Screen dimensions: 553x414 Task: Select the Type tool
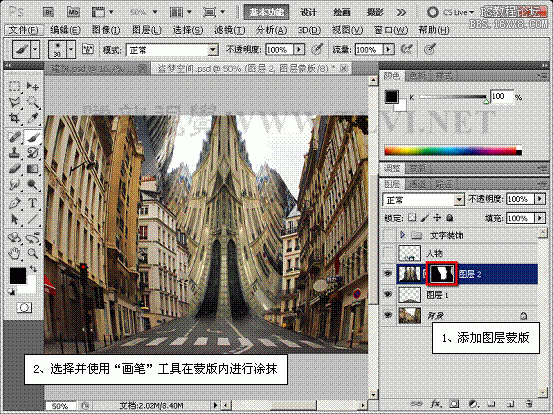[x=33, y=203]
